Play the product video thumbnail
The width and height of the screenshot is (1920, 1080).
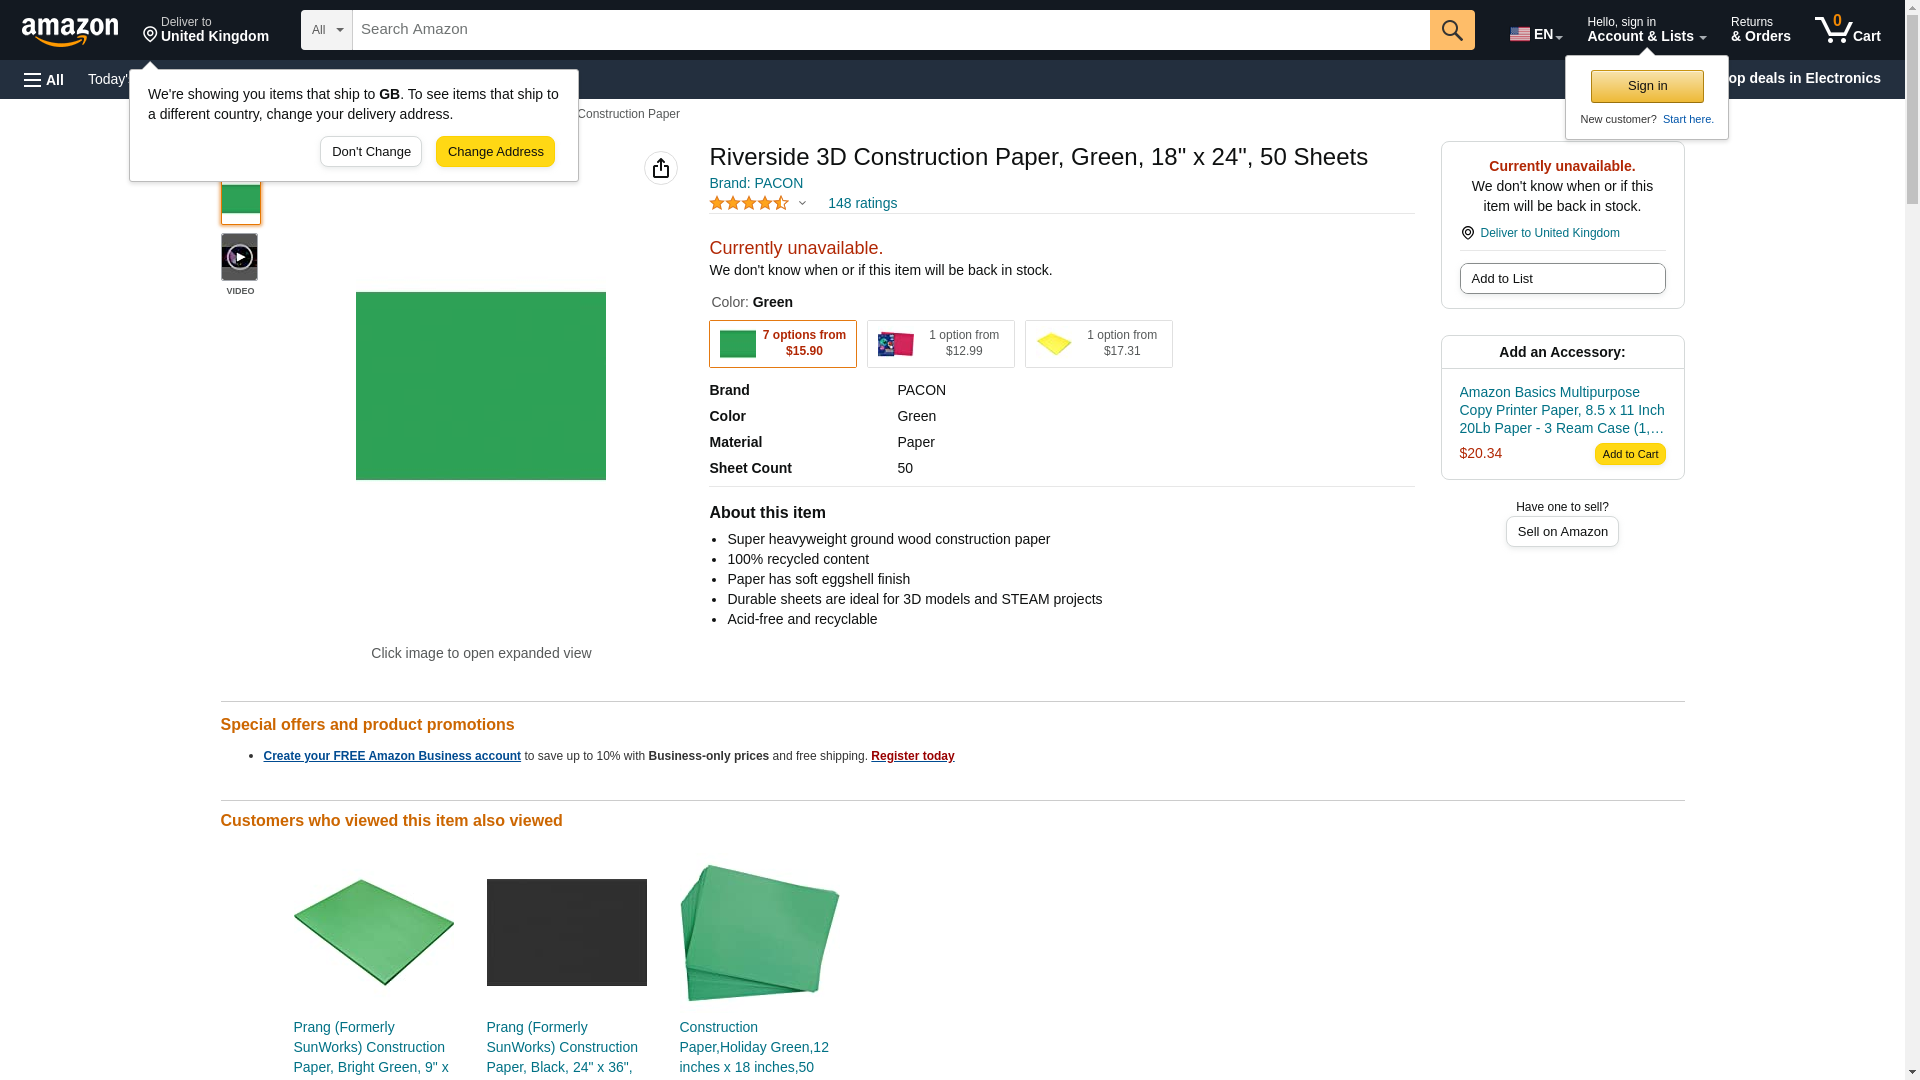(x=239, y=258)
